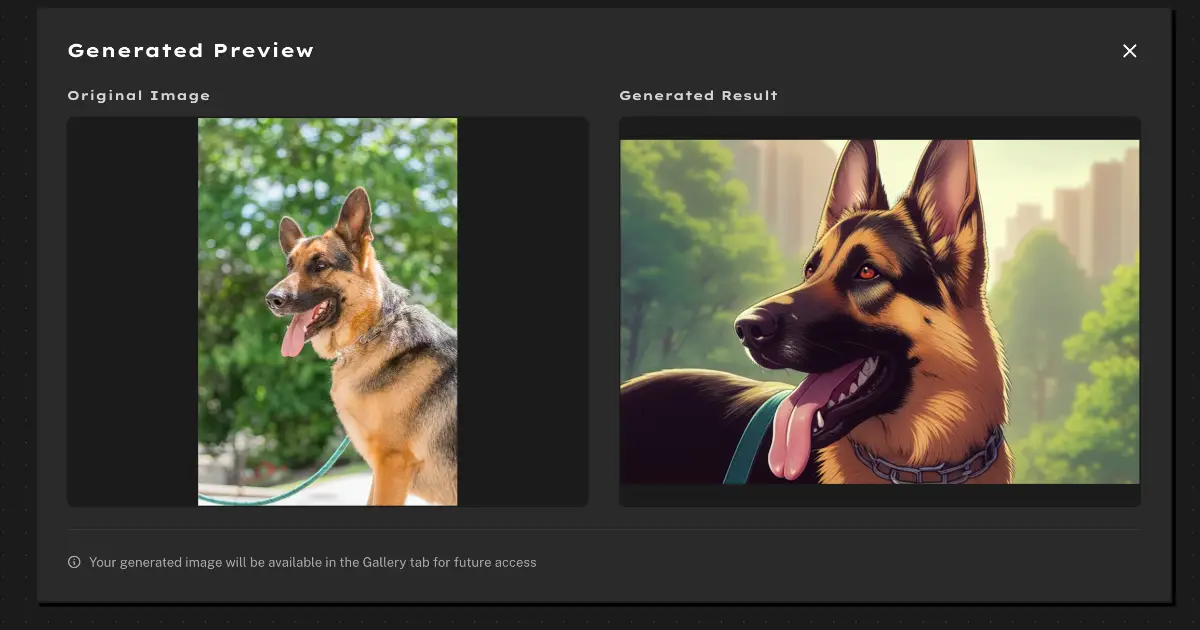Image resolution: width=1200 pixels, height=630 pixels.
Task: Click the info icon beside gallery notice
Action: click(74, 562)
